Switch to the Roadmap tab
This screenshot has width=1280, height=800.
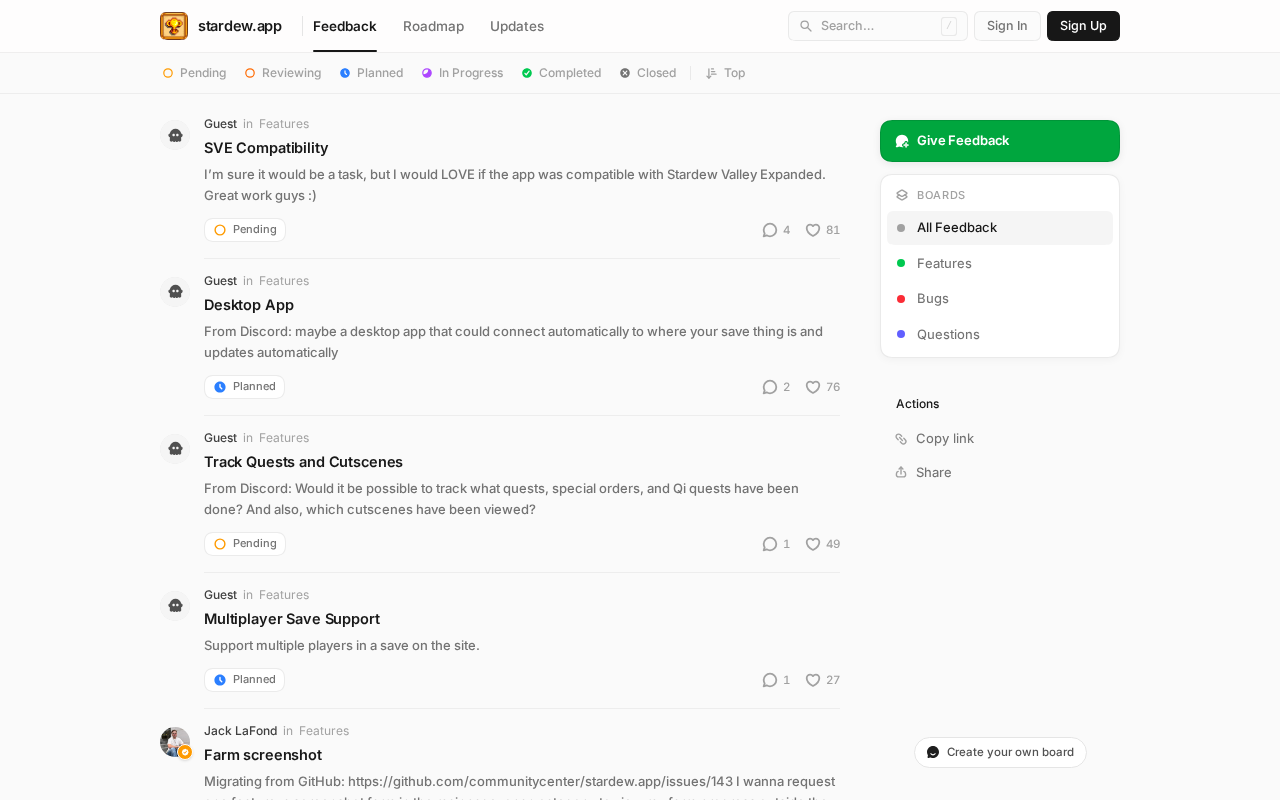[x=433, y=26]
